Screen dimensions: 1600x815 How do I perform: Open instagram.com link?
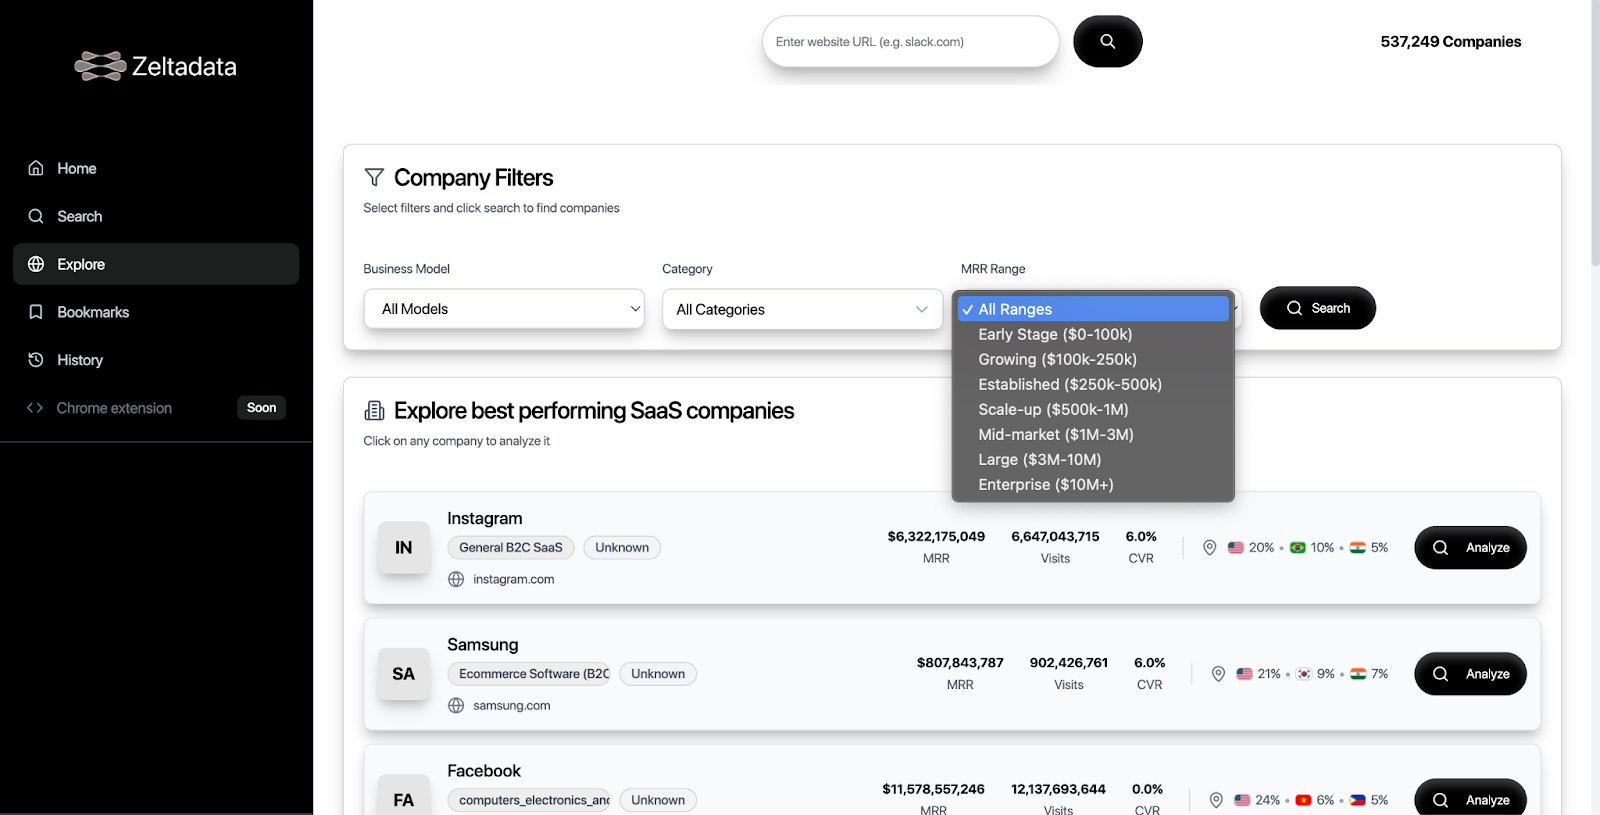pos(513,579)
